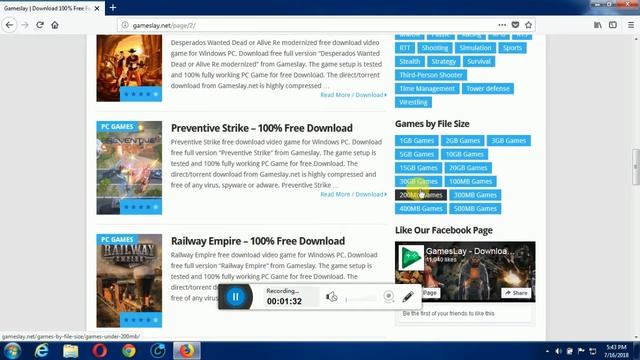Open the Third-Person Shooter tag
This screenshot has height=360, width=640.
[431, 75]
